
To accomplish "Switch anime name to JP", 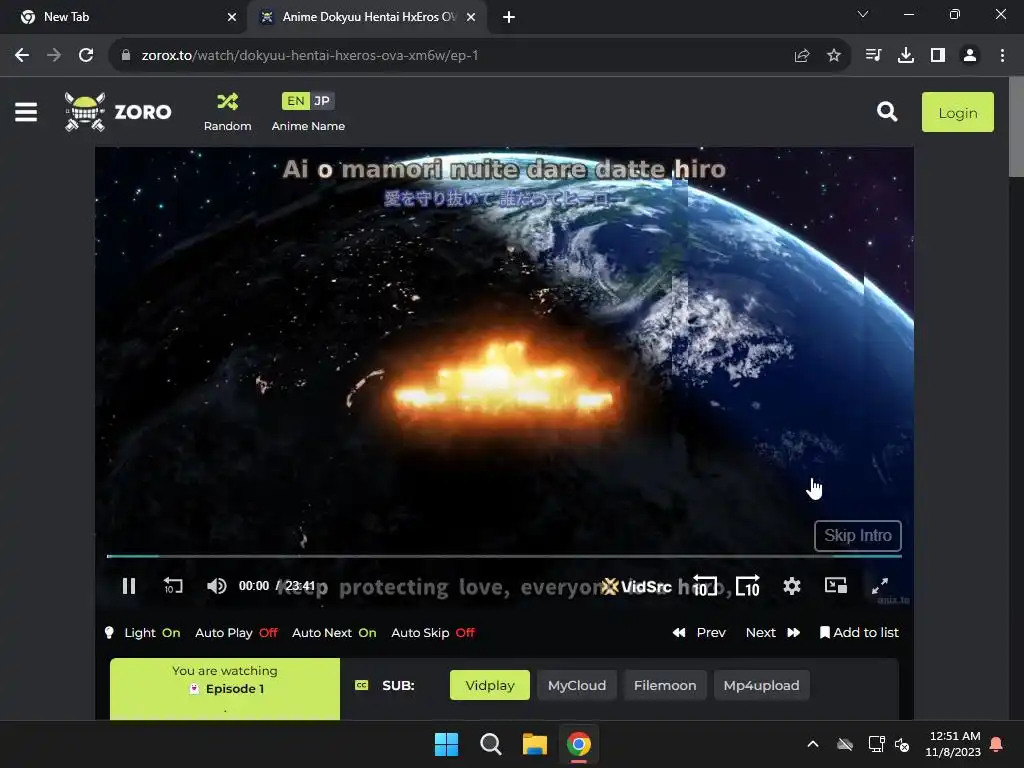I will pyautogui.click(x=322, y=101).
